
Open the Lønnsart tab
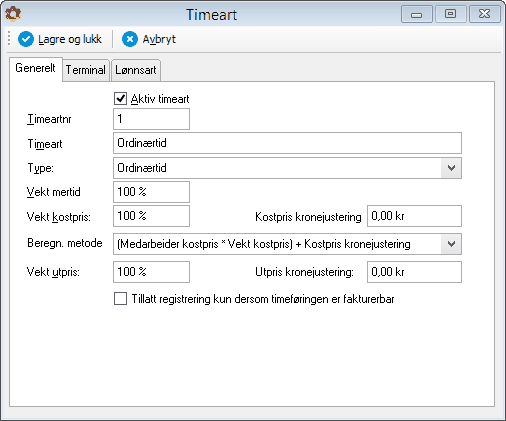[136, 70]
